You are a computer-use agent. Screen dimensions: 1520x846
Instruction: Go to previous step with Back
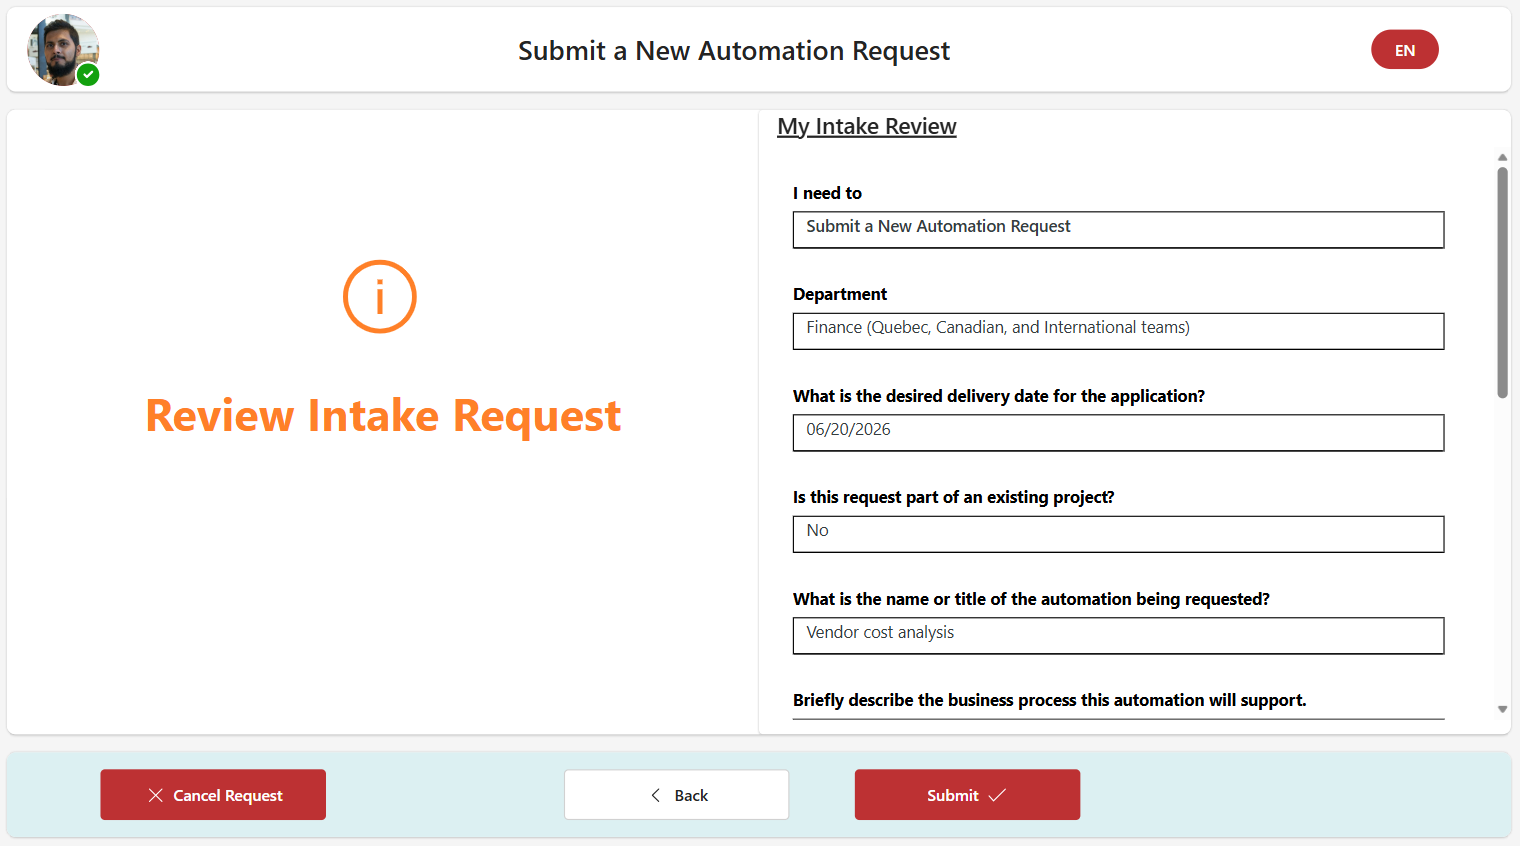pyautogui.click(x=676, y=795)
